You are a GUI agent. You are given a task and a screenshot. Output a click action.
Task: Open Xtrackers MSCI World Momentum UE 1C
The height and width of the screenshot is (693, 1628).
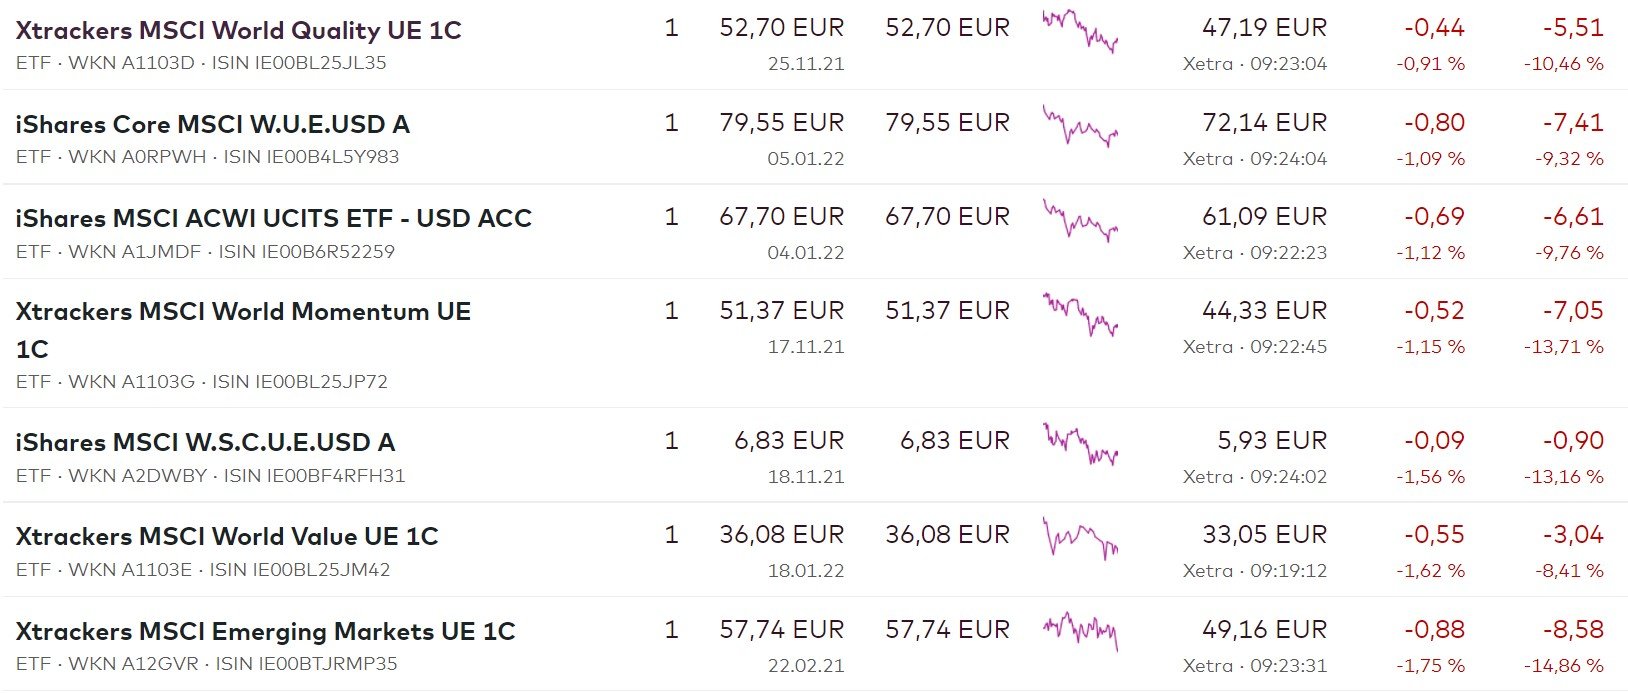click(243, 312)
